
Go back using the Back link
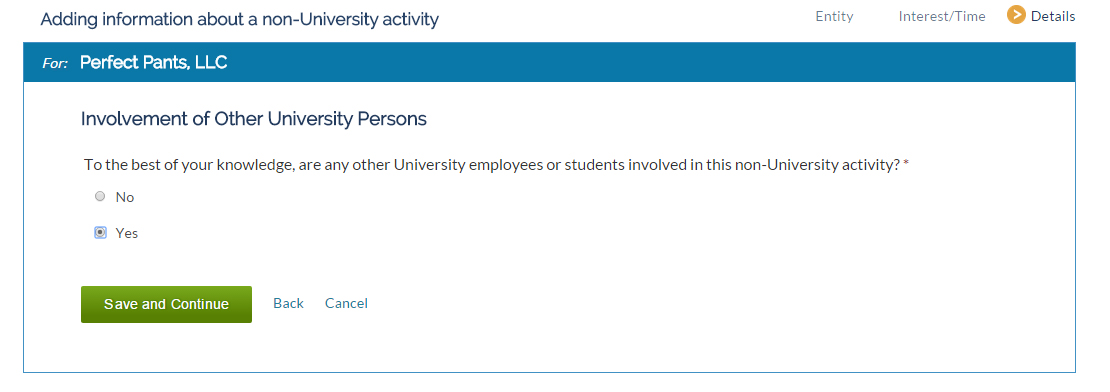tap(288, 303)
